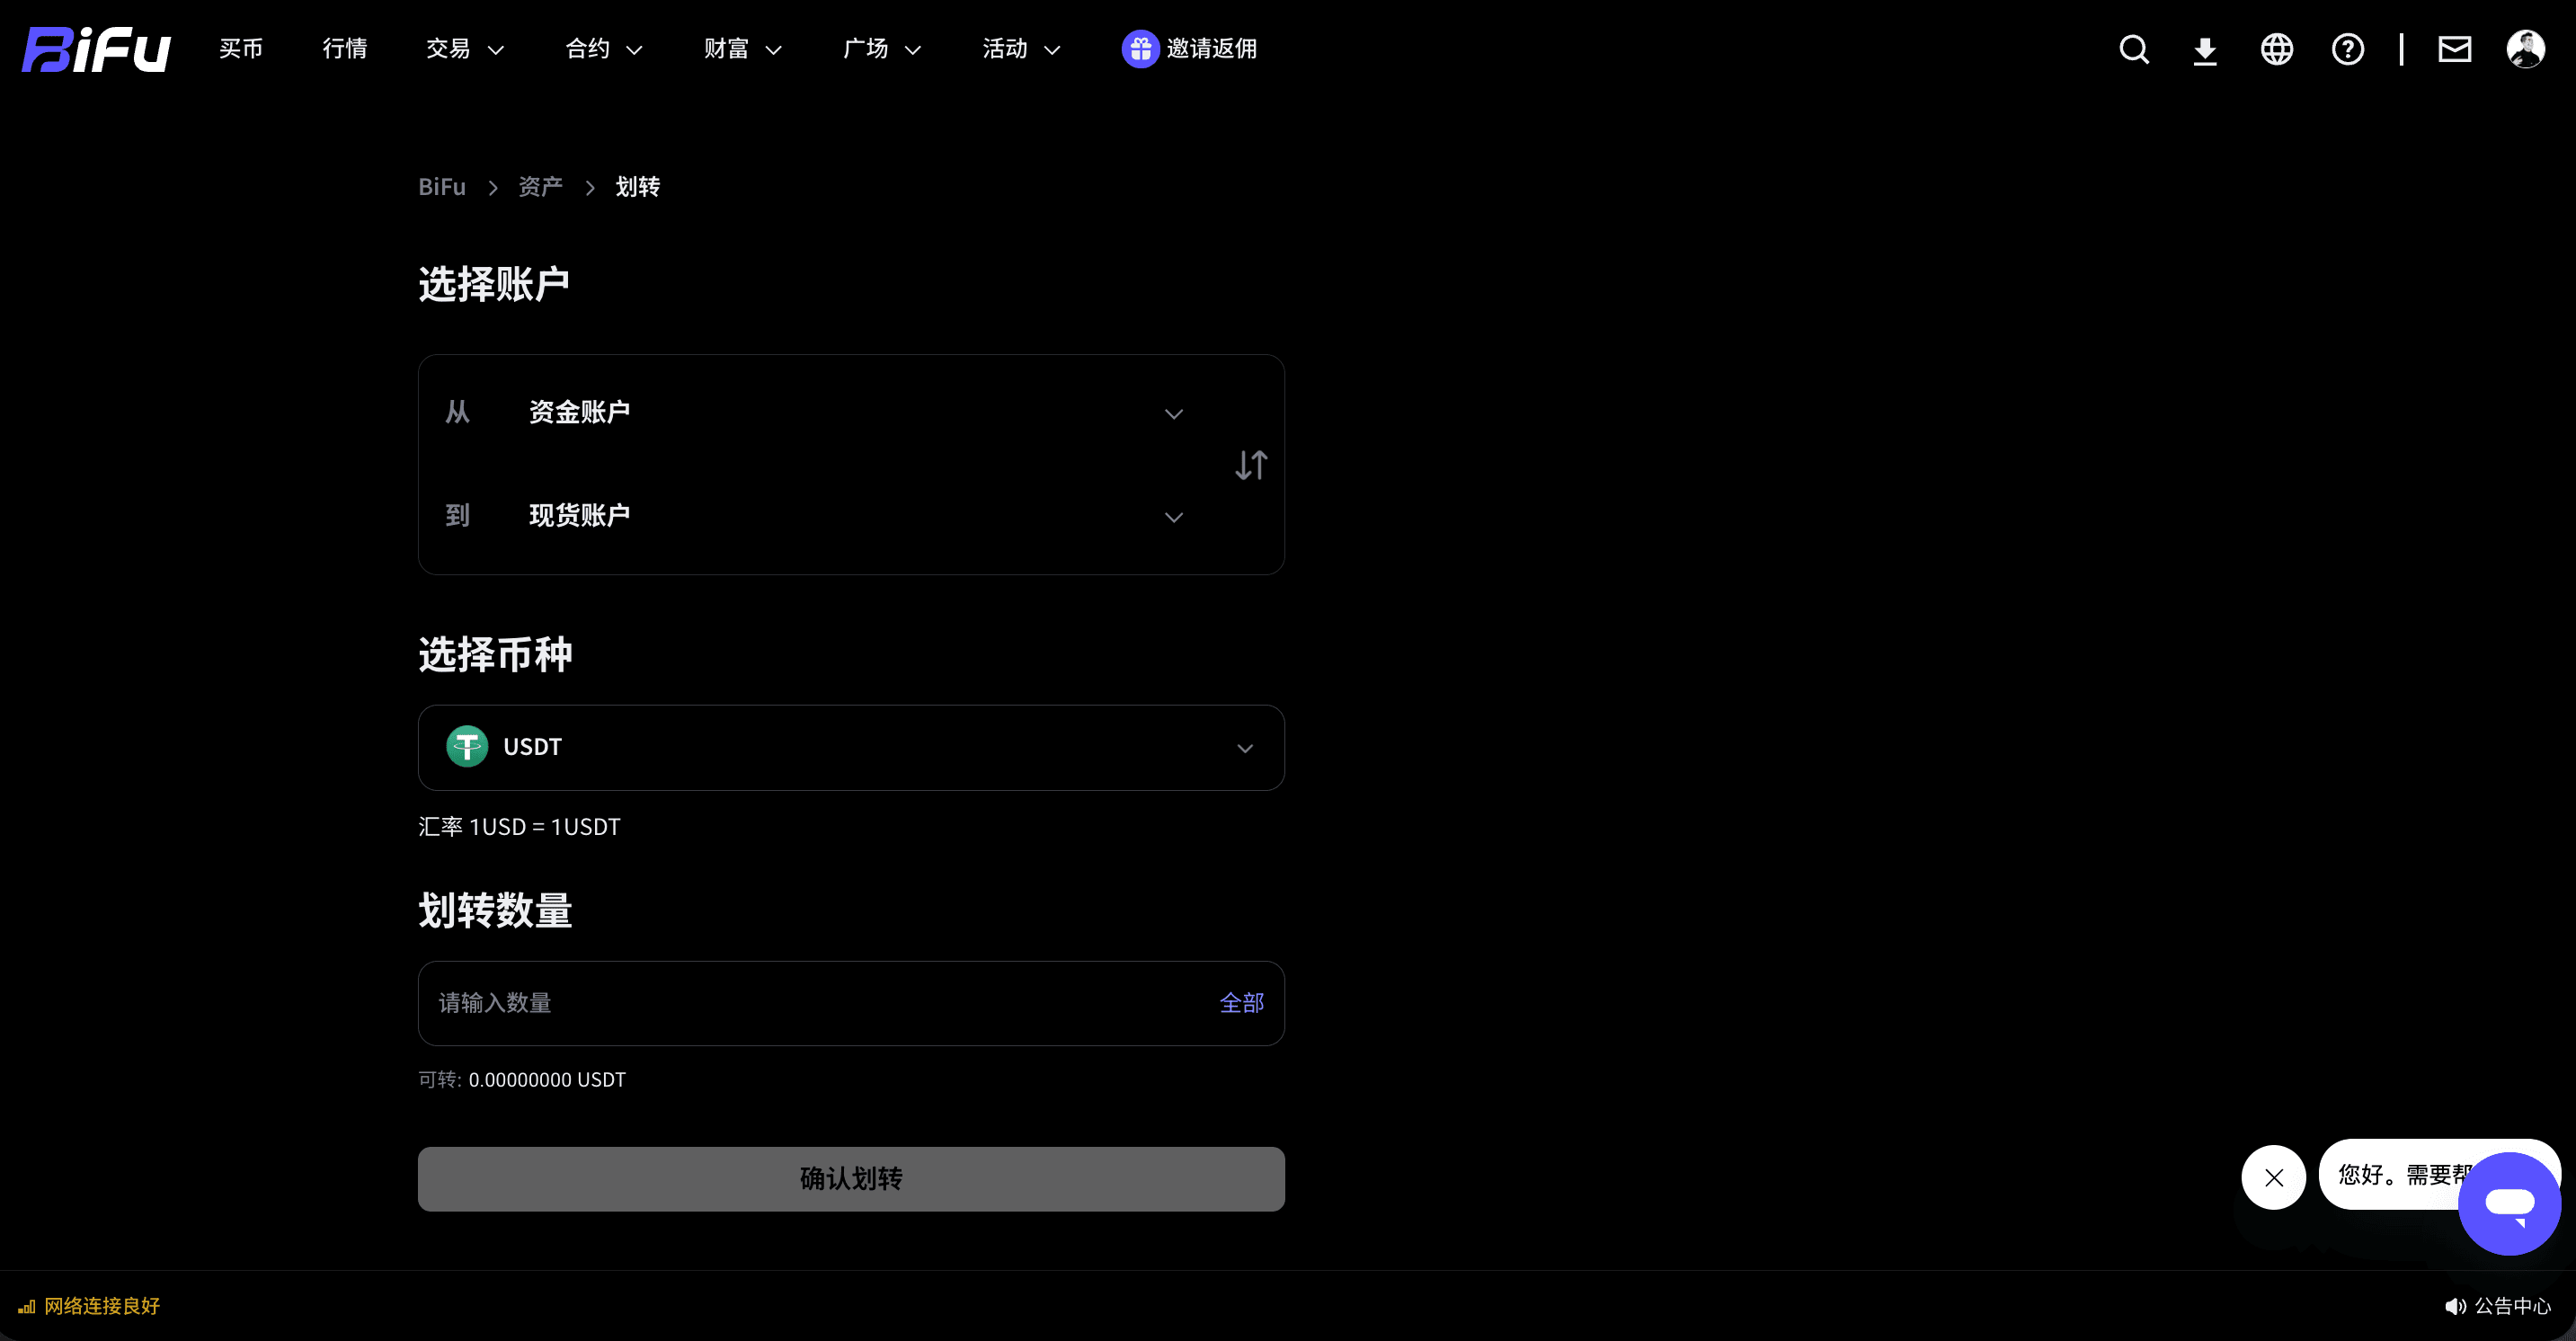Screen dimensions: 2576x1341
Task: Click the announcement speaker icon
Action: (2455, 1306)
